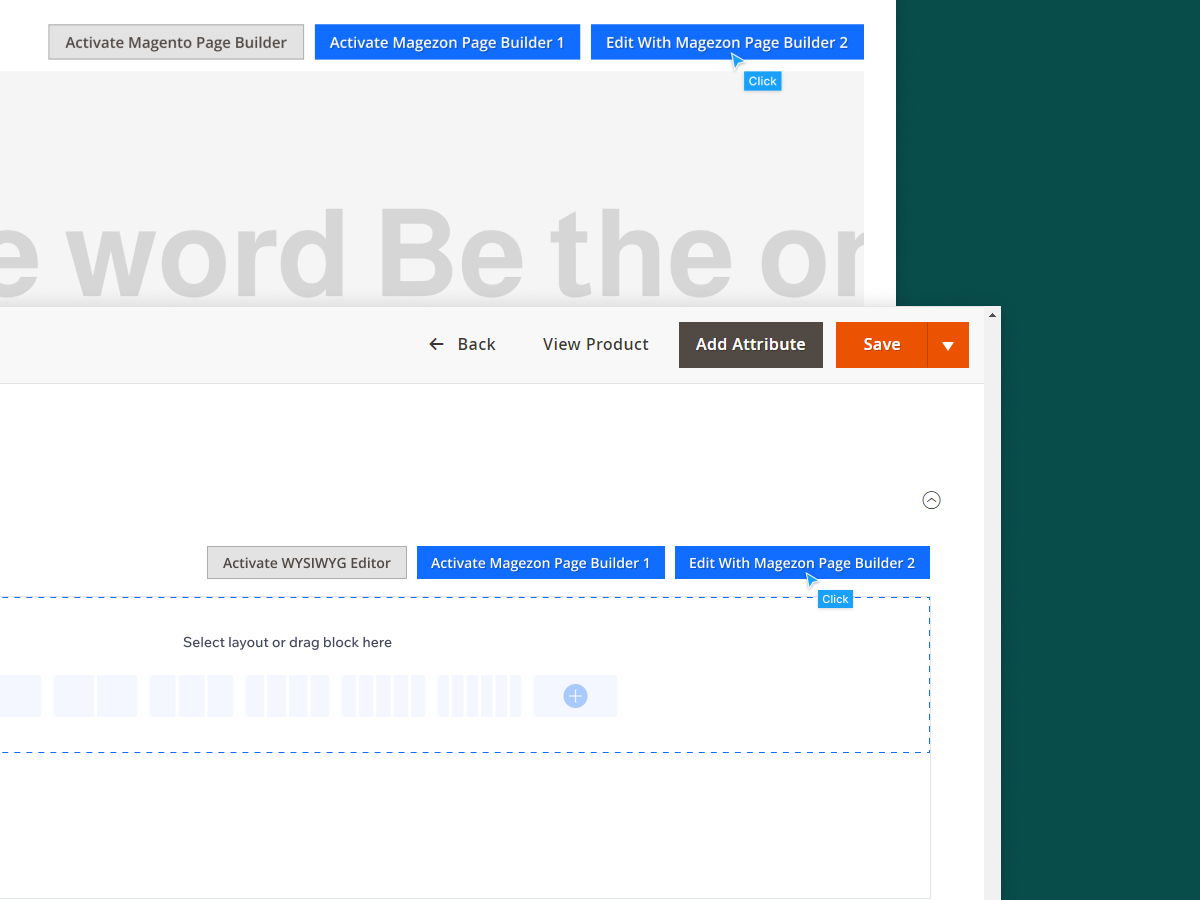The image size is (1200, 900).
Task: Click Edit With Magezon Page Builder 2 beside Magento
Action: point(727,43)
